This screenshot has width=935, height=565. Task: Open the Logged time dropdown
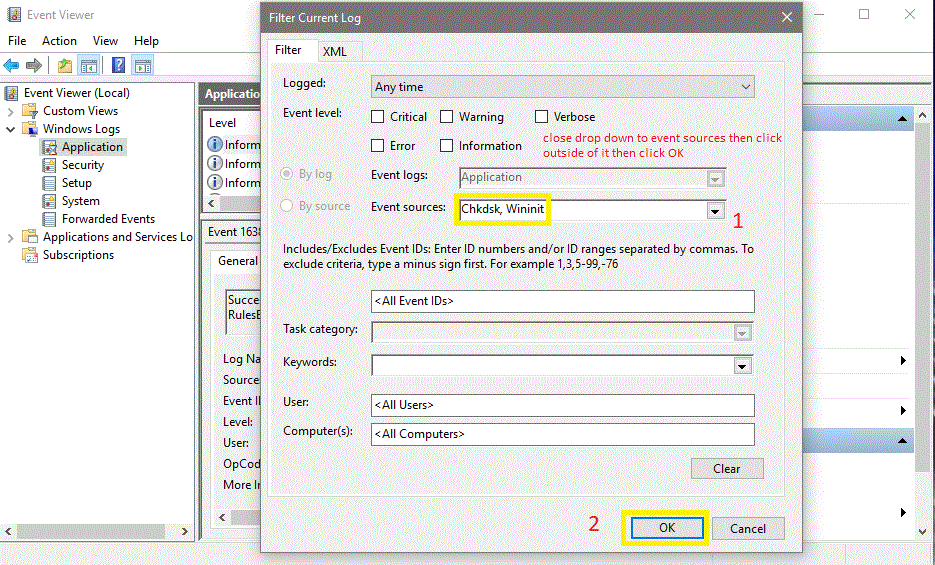[562, 87]
